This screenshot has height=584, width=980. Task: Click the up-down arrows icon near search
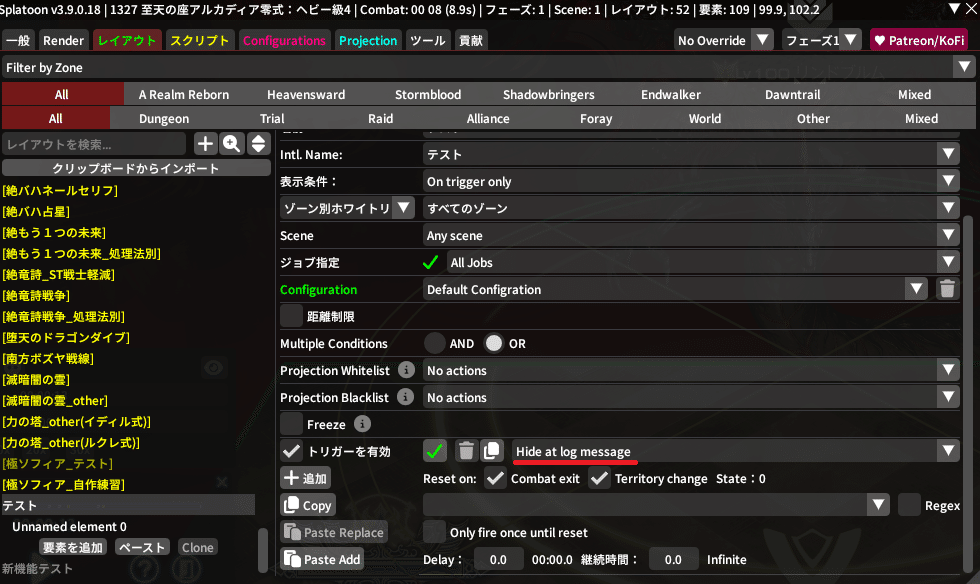[x=258, y=144]
